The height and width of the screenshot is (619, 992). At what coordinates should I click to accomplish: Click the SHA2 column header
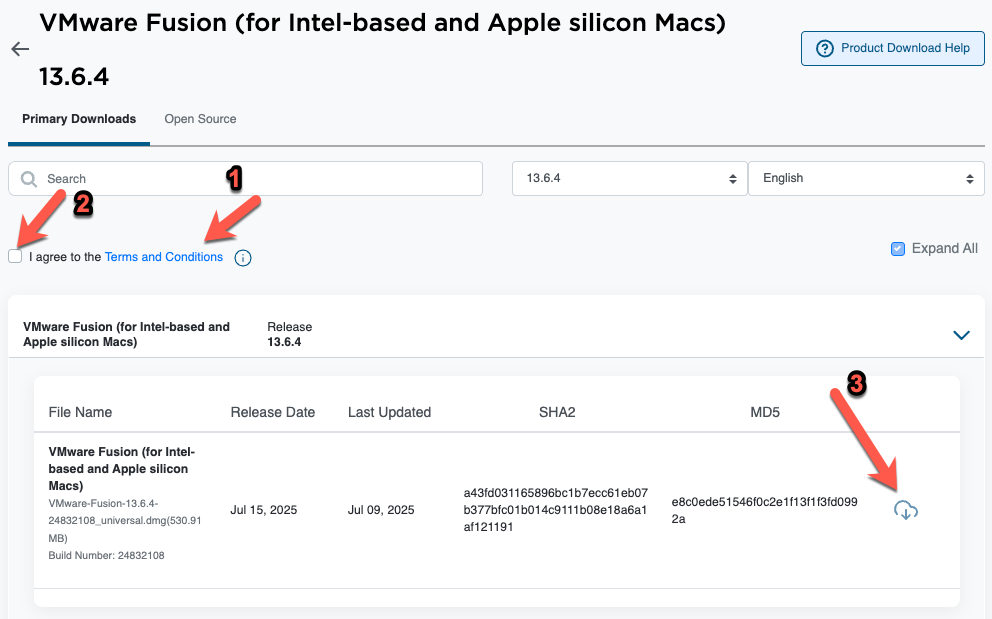click(556, 412)
